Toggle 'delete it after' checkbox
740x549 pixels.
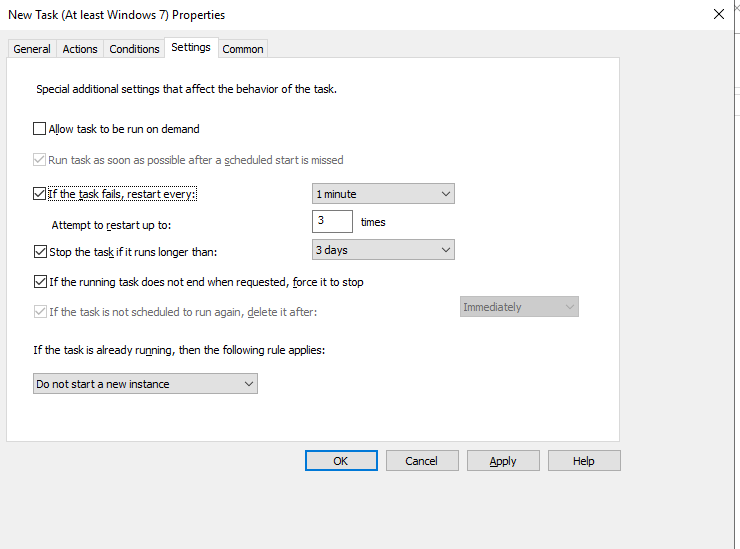[x=40, y=312]
